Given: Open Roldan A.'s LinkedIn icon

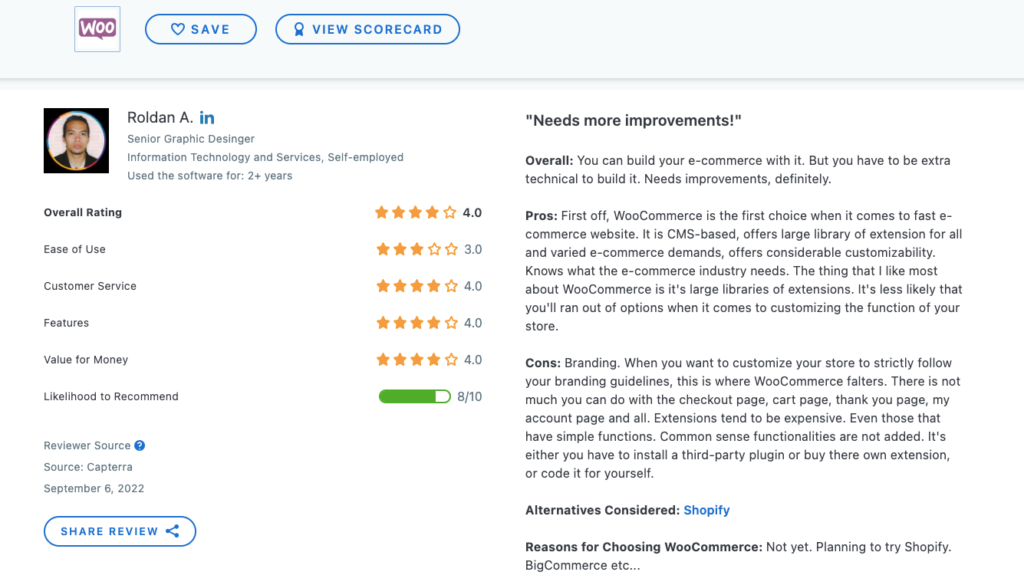Looking at the screenshot, I should click(x=207, y=118).
